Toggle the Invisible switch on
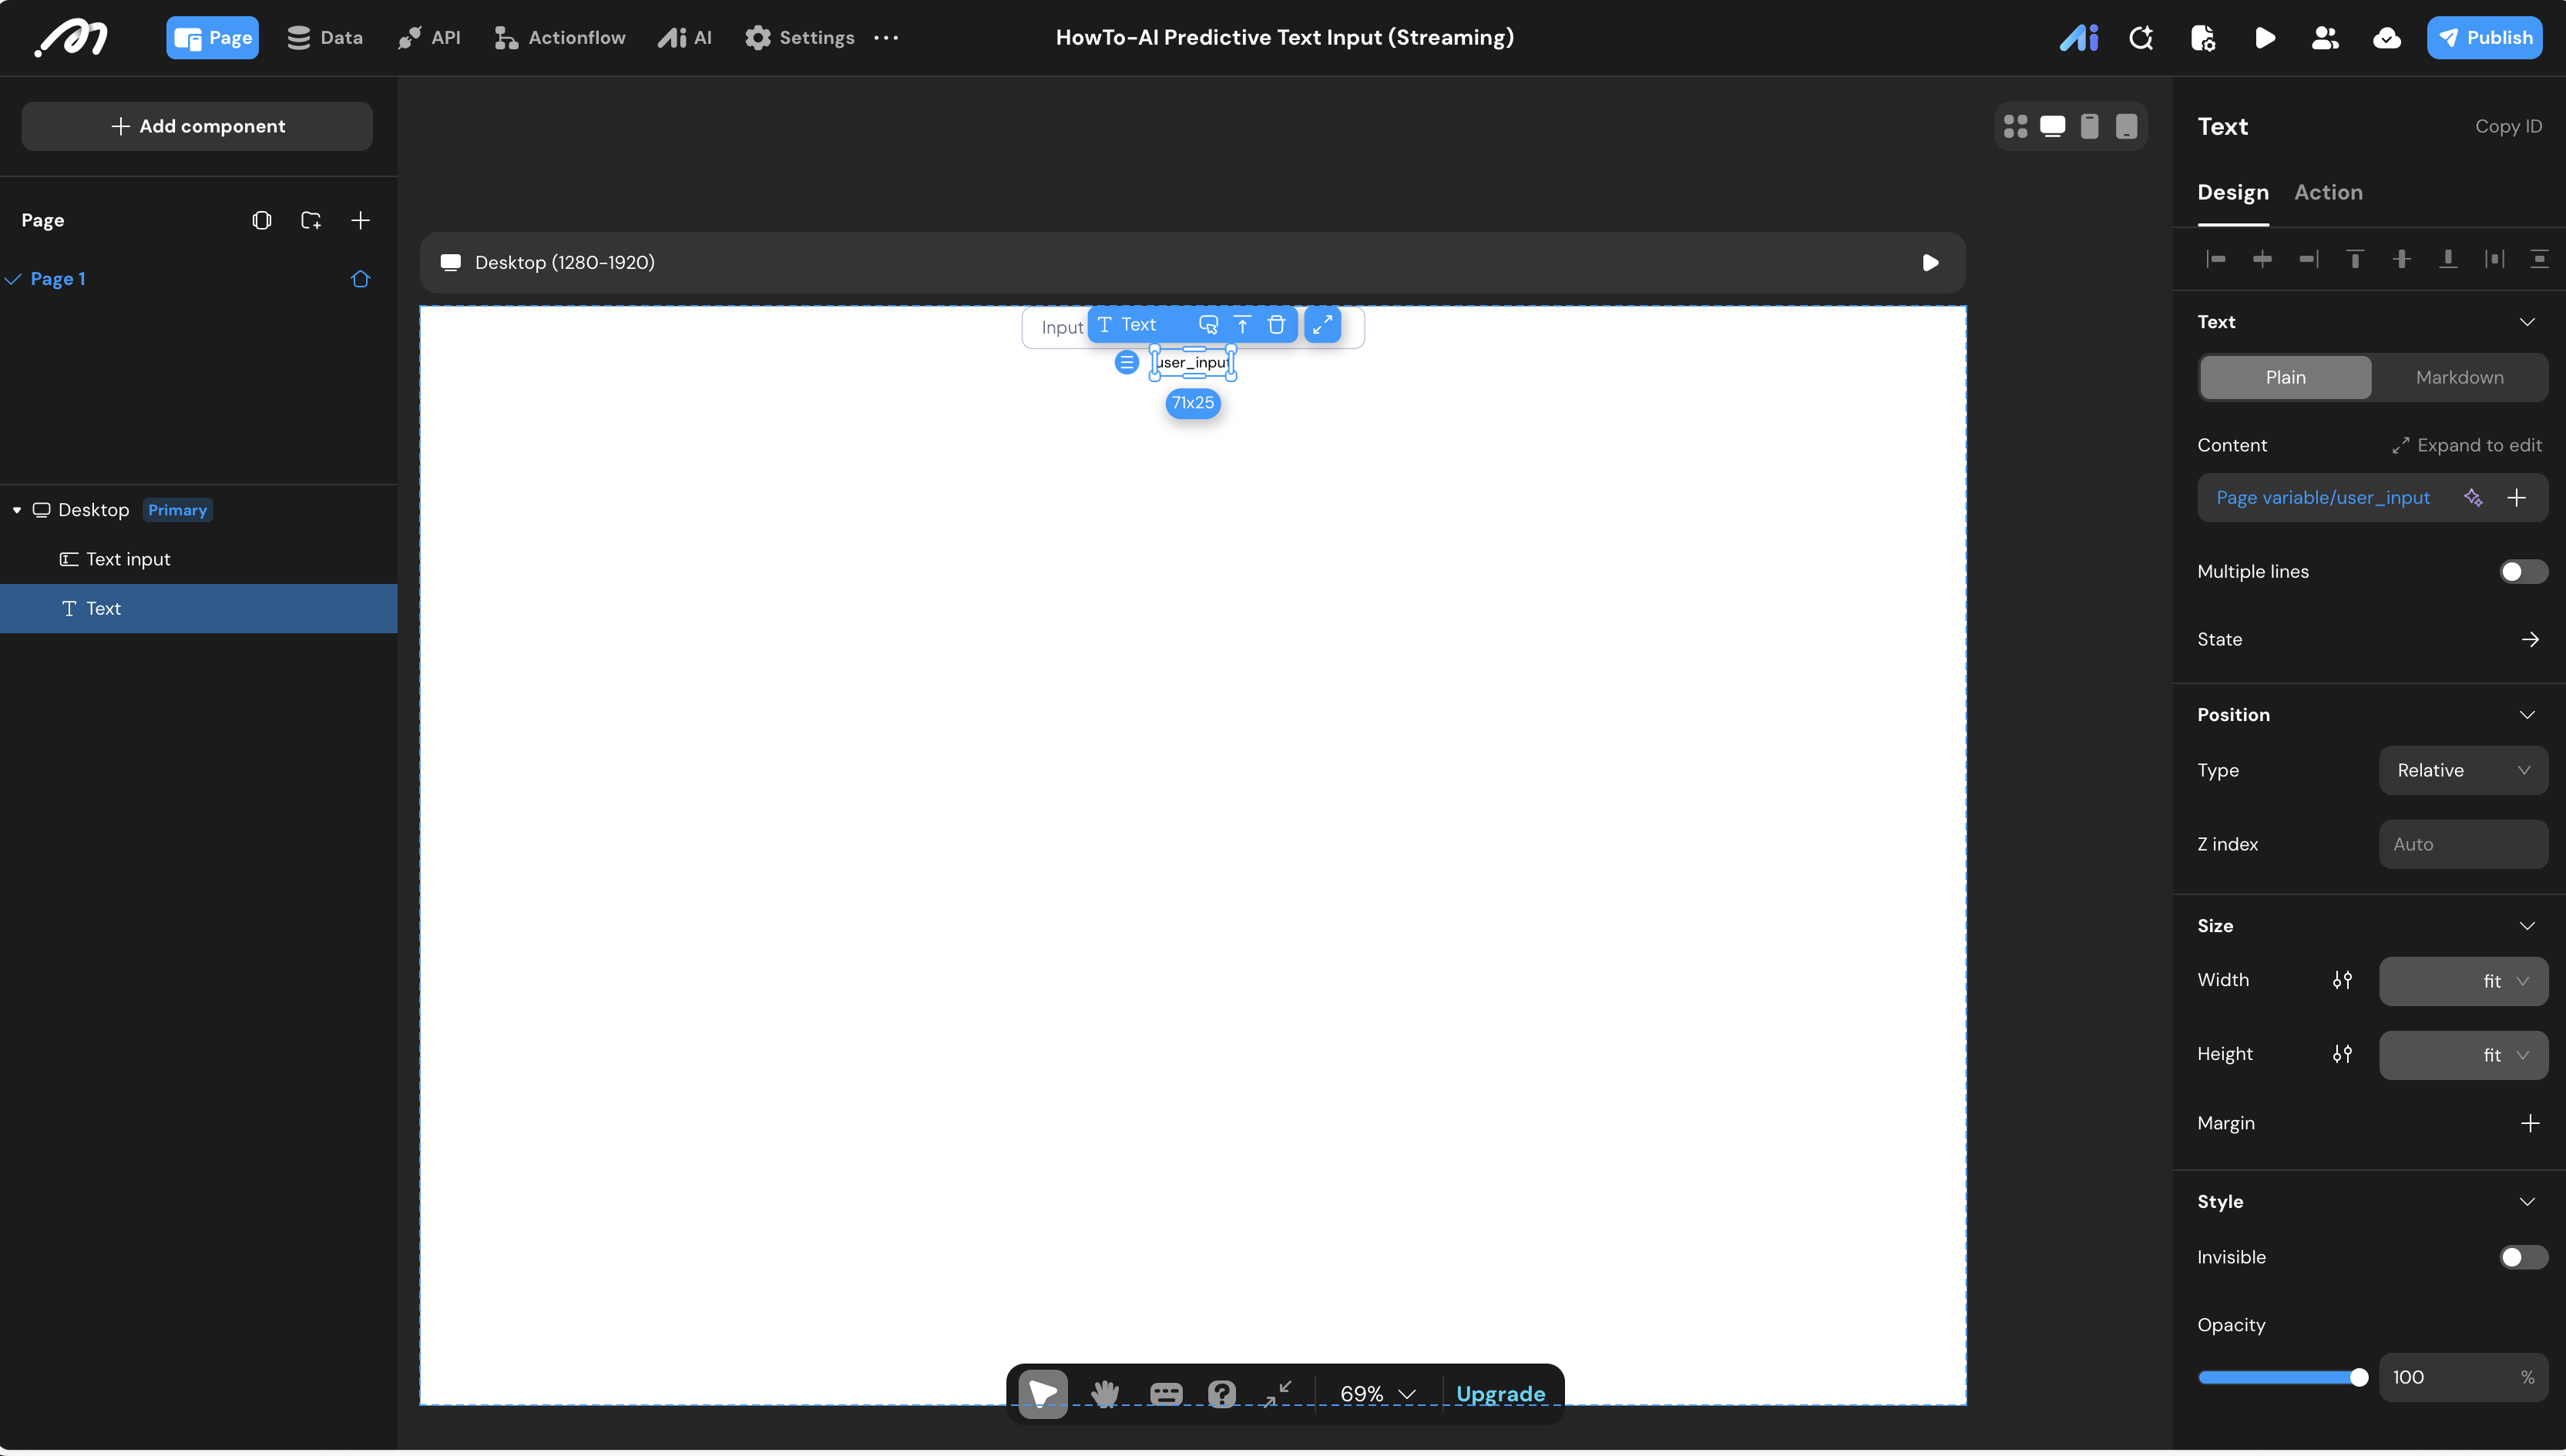Screen dimensions: 2566x1456 [x=2522, y=1257]
